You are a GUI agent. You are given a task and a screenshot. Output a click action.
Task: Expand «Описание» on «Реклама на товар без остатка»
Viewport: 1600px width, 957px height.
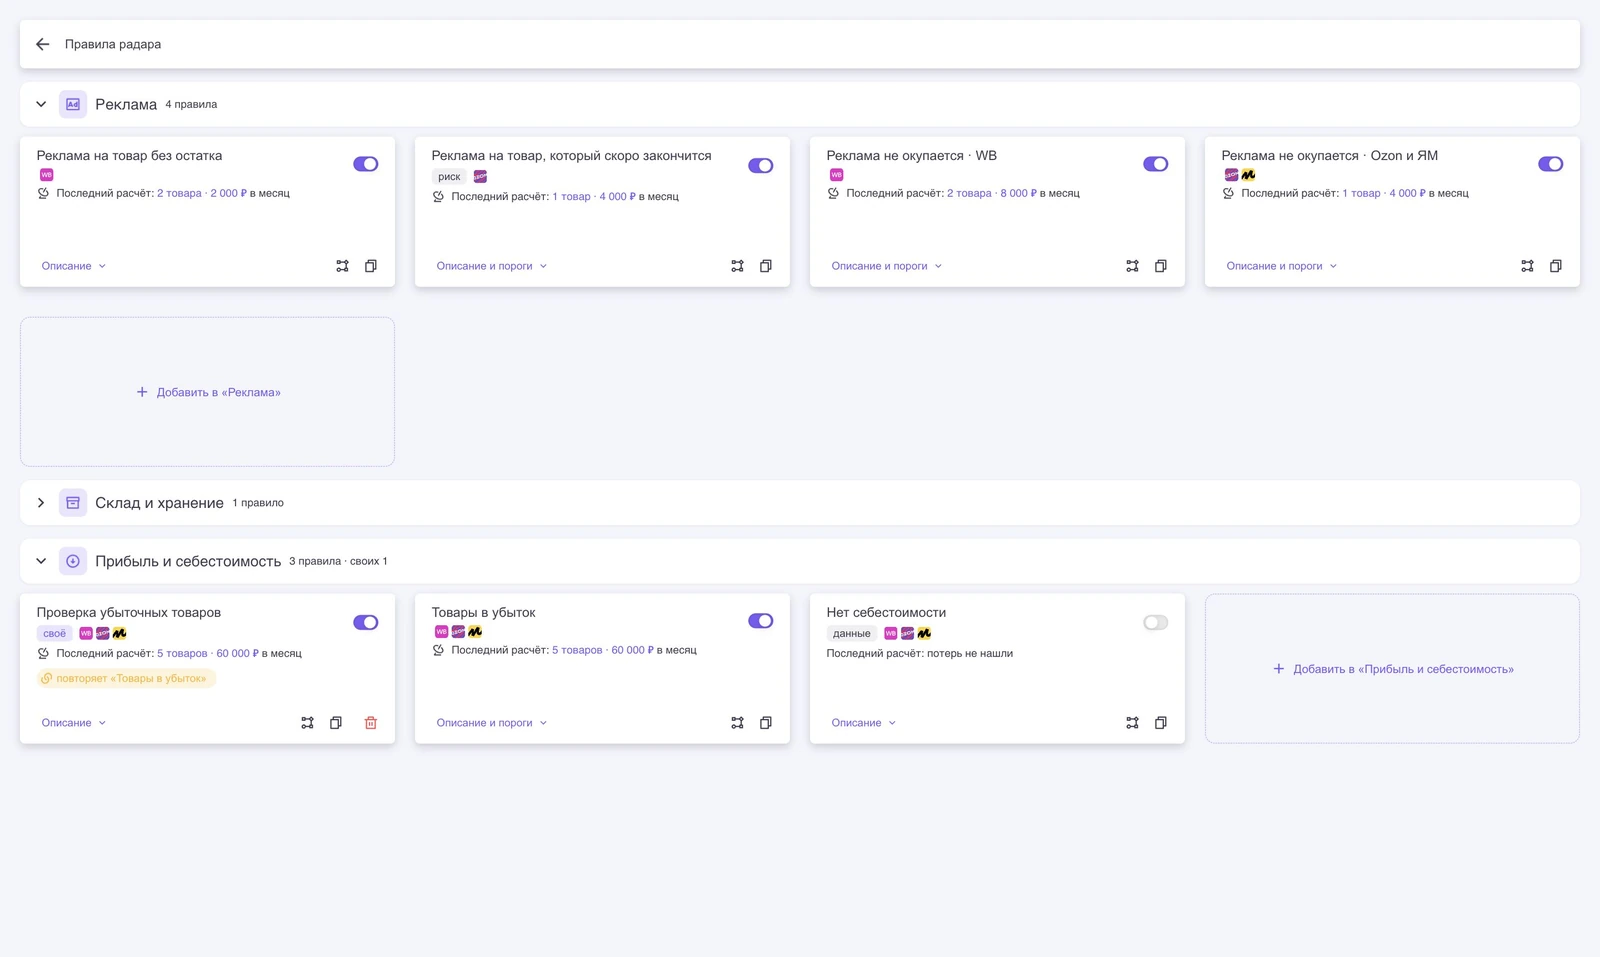pyautogui.click(x=74, y=266)
